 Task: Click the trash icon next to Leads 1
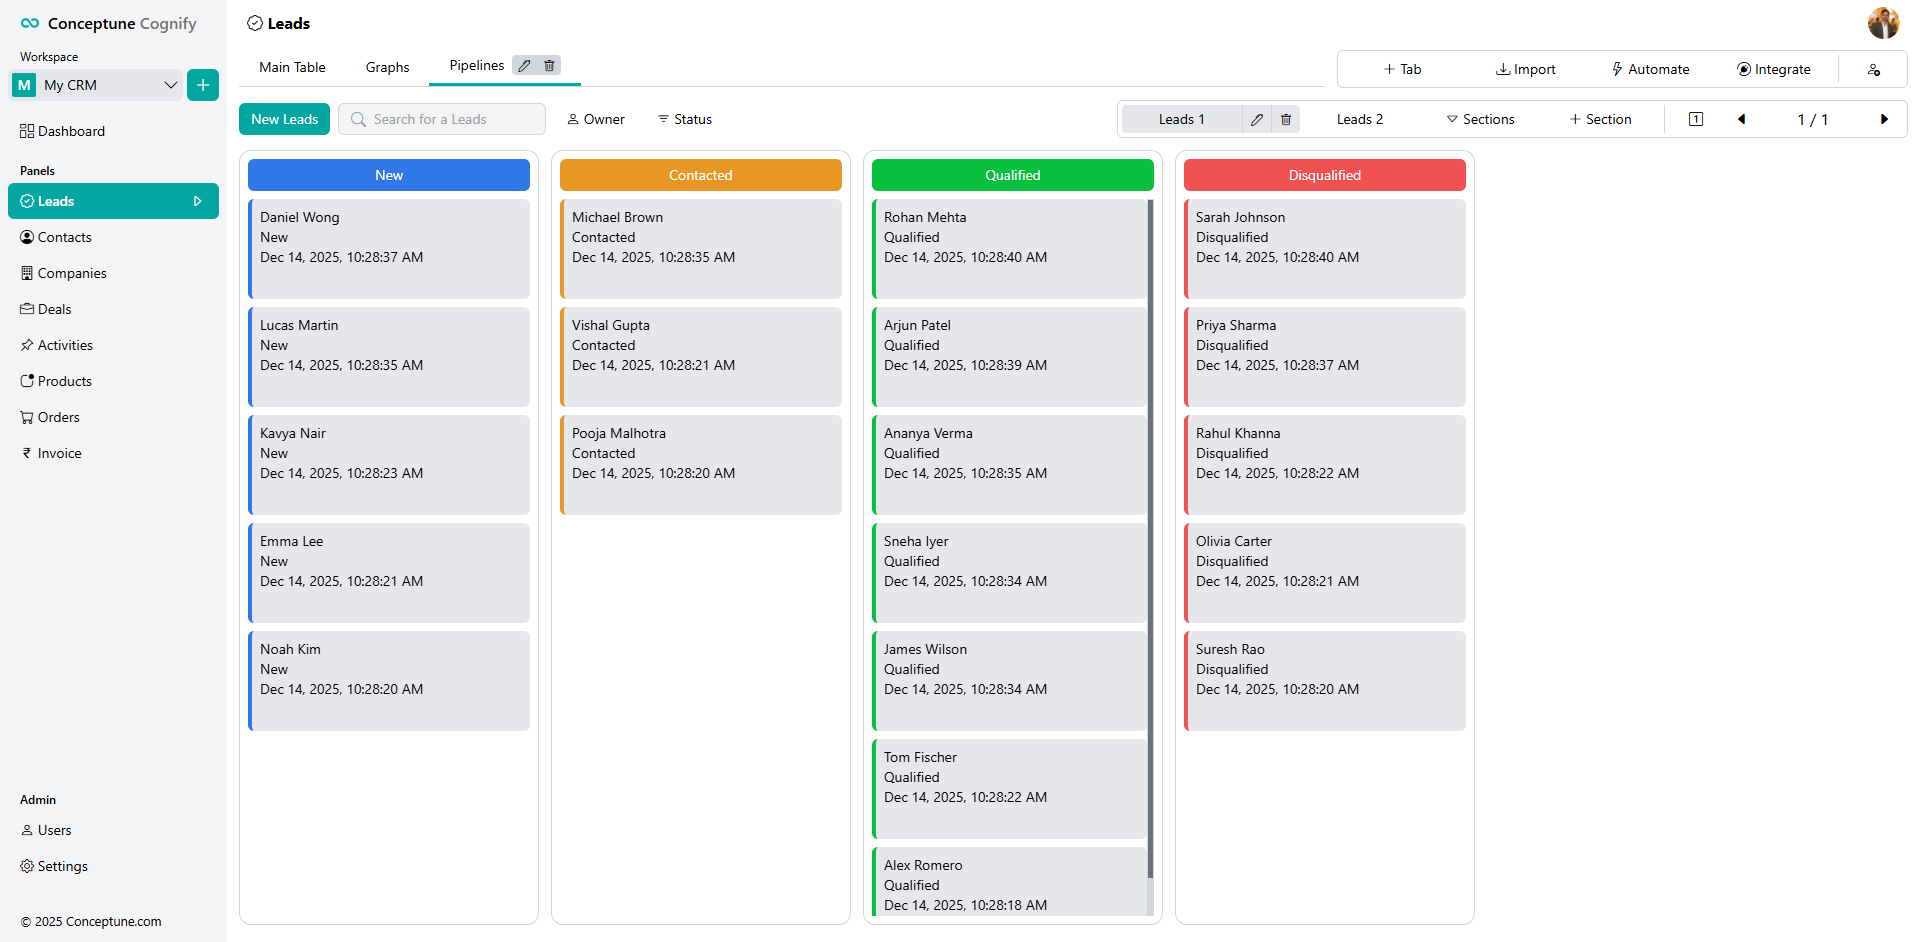(1286, 120)
